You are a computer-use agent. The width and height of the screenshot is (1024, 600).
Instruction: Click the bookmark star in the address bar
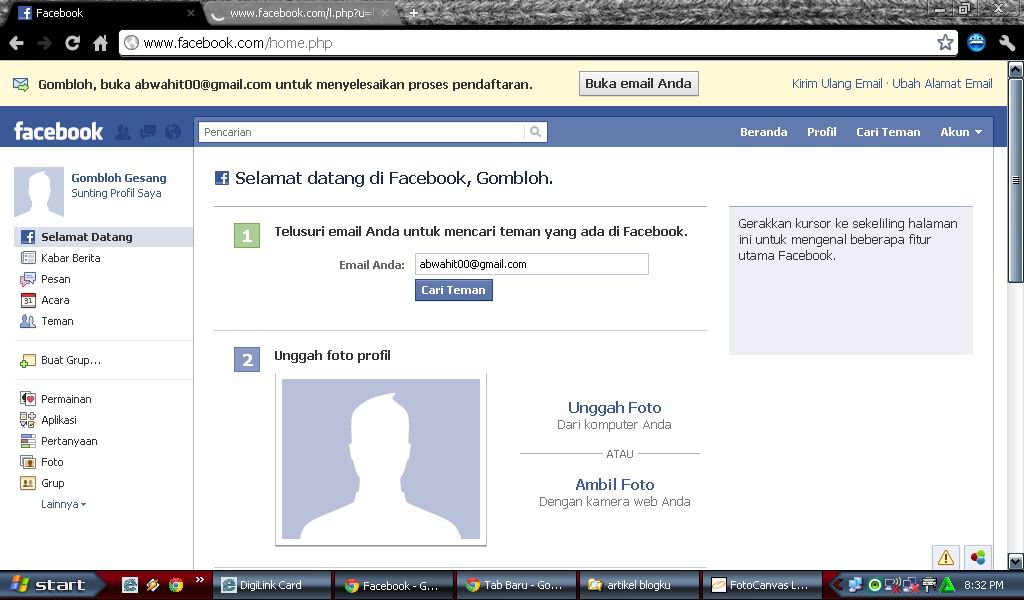[x=947, y=42]
